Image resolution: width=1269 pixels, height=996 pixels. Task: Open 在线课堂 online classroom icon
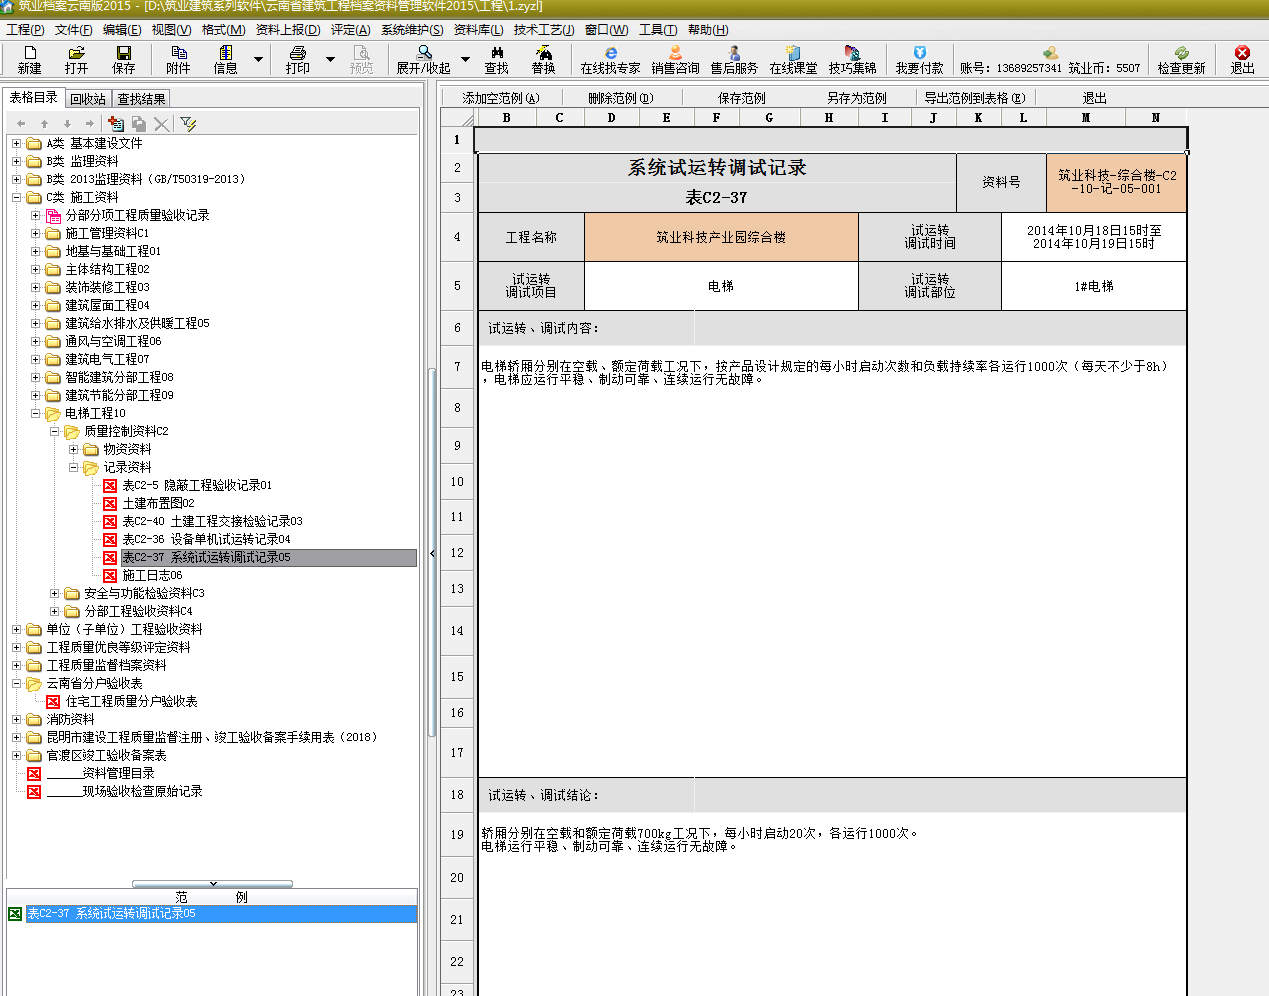[x=793, y=59]
